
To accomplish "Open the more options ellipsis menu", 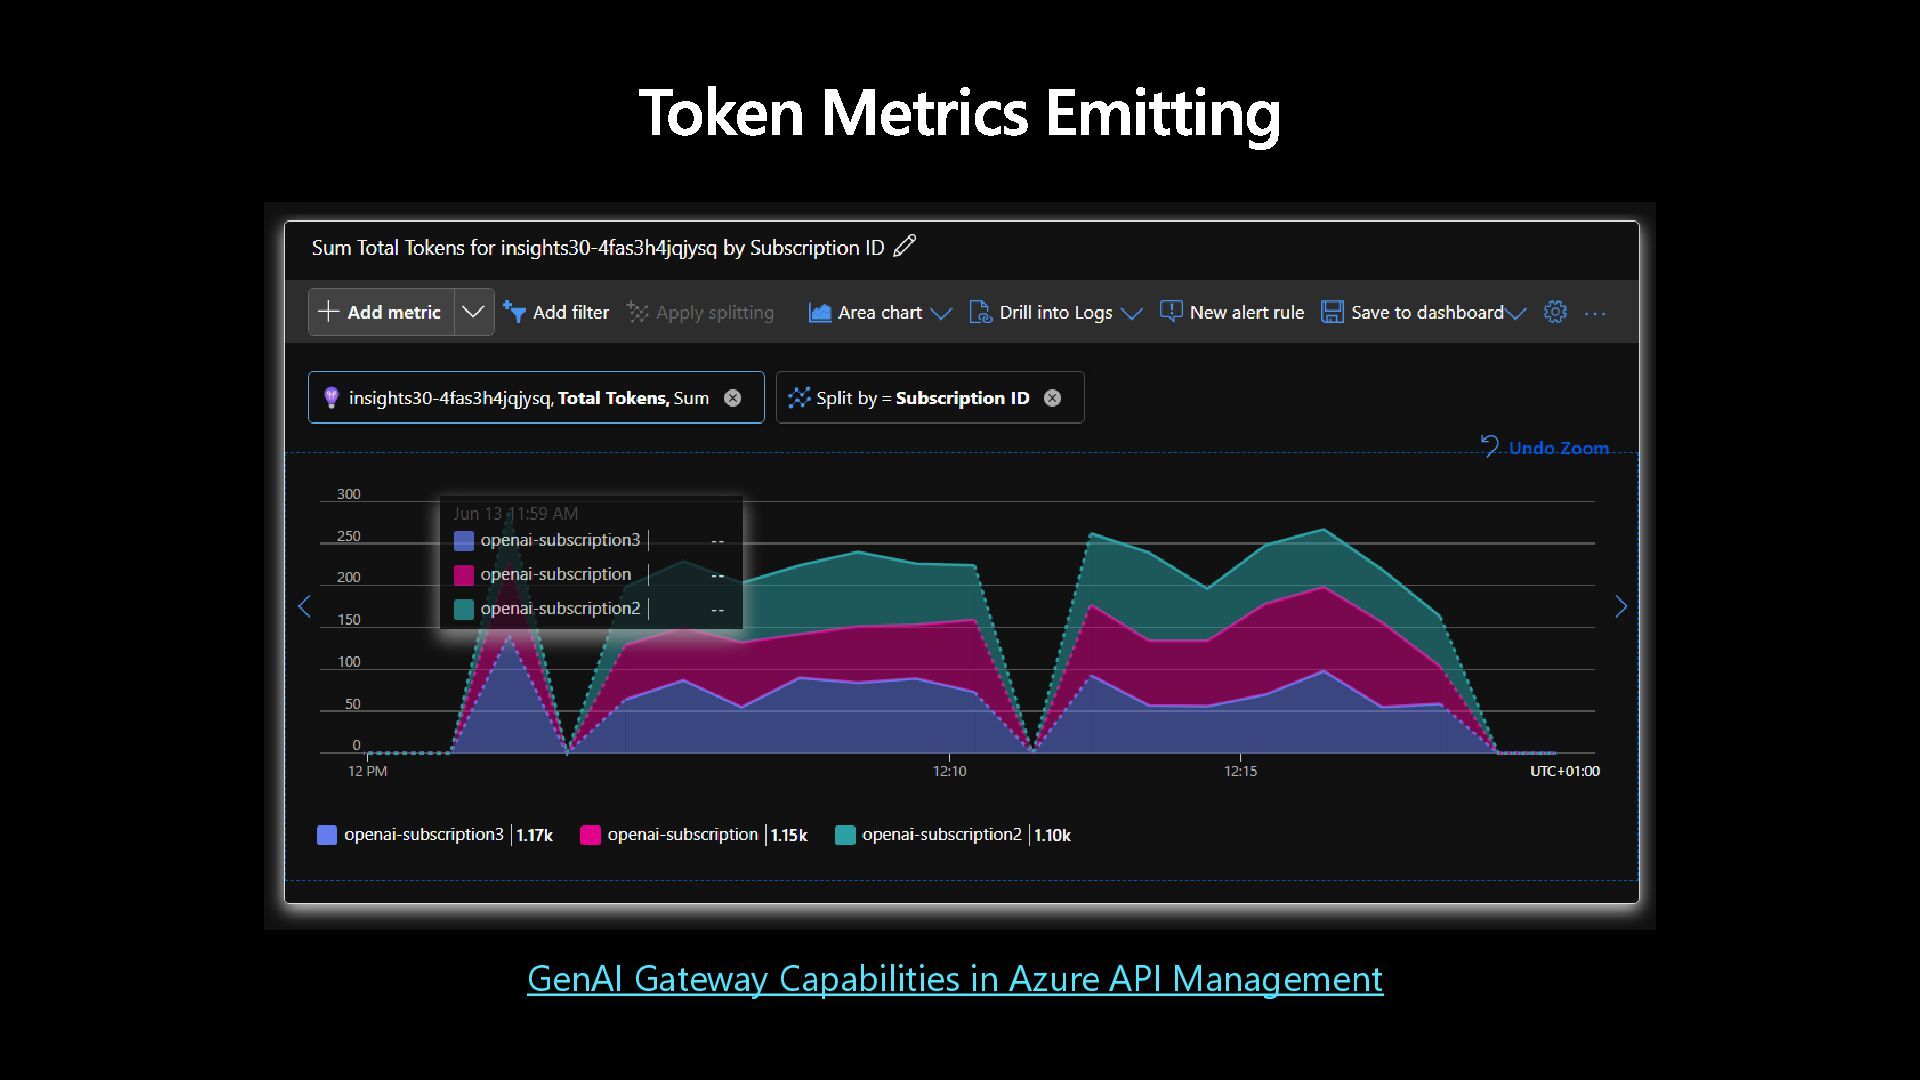I will (x=1595, y=313).
